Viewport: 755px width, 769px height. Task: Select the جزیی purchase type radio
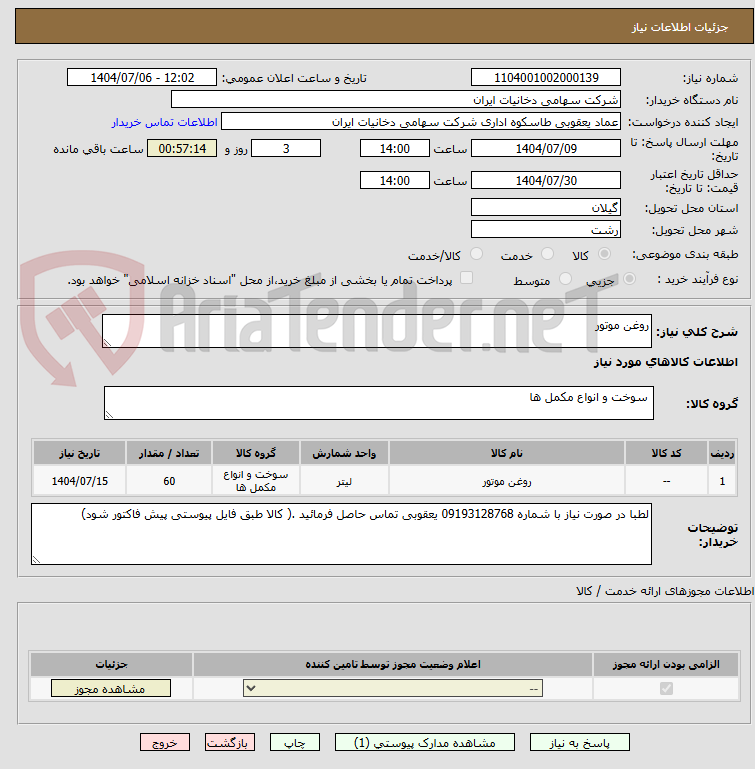(629, 279)
